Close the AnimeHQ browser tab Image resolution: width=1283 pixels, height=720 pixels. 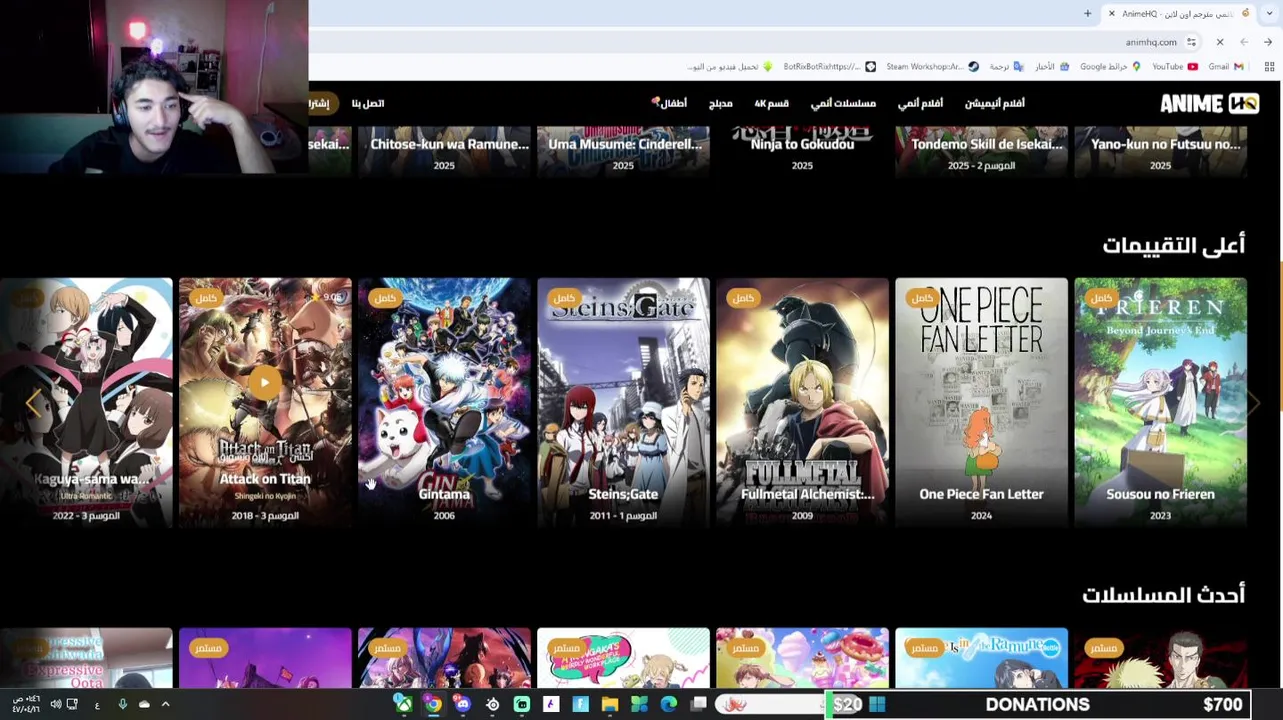point(1111,13)
